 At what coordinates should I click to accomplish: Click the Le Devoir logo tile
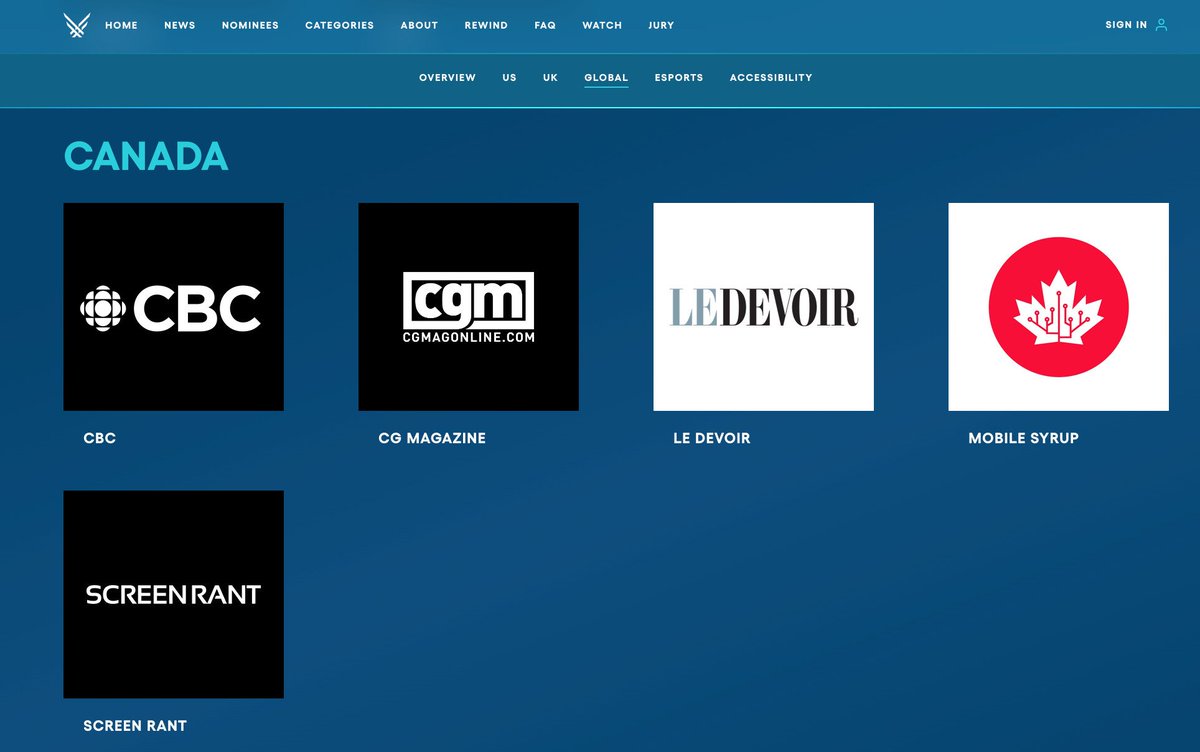763,307
